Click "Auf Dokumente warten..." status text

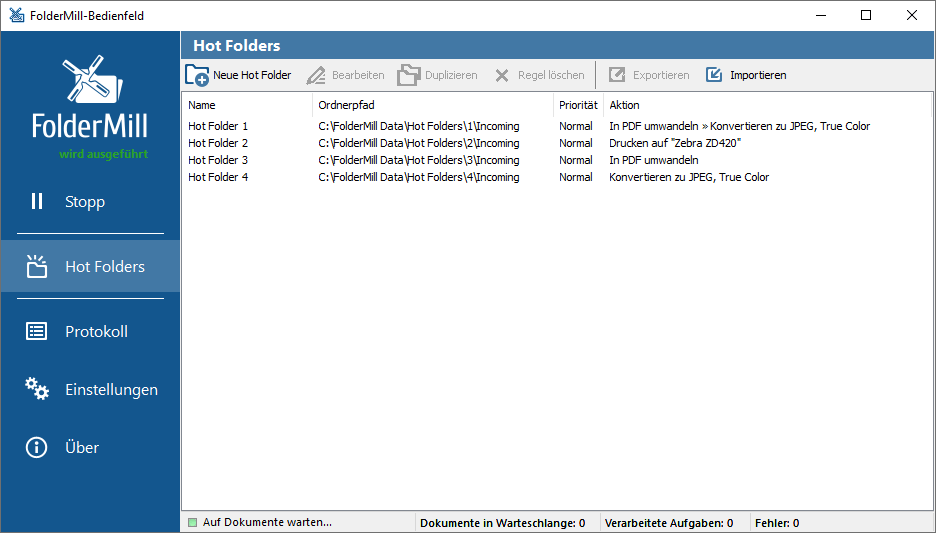pos(267,522)
